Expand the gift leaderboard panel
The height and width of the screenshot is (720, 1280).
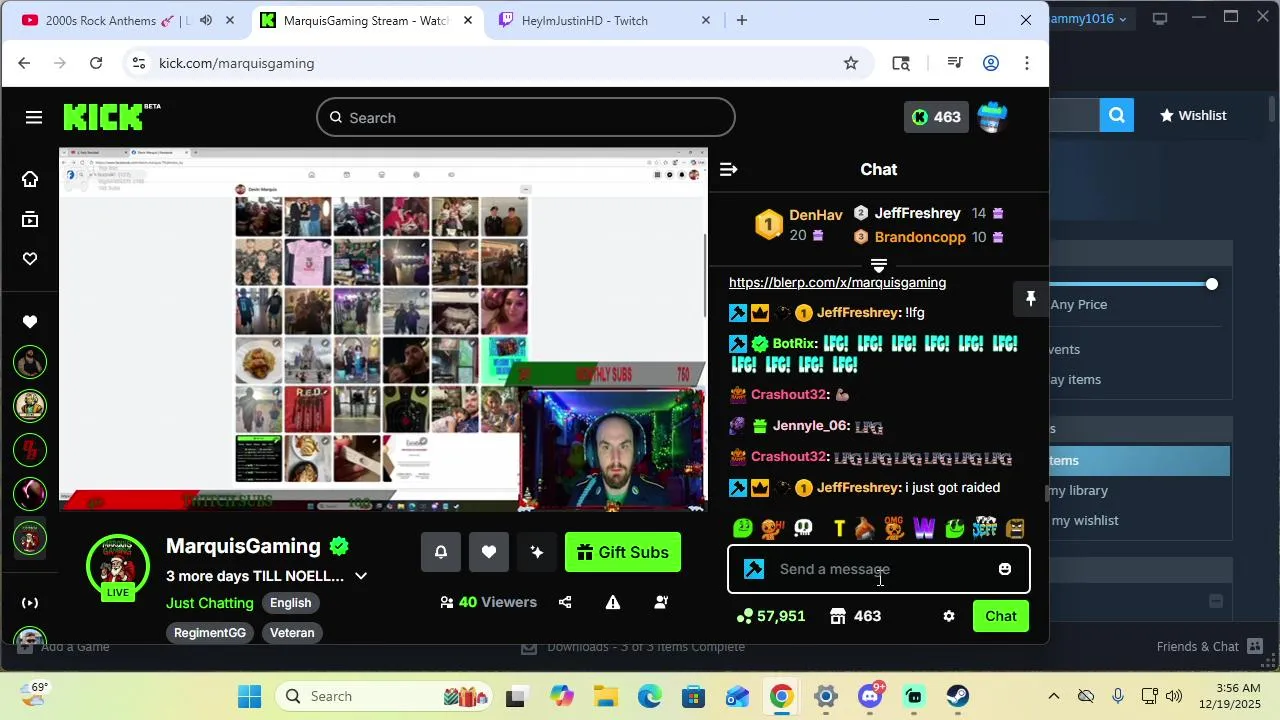coord(879,266)
